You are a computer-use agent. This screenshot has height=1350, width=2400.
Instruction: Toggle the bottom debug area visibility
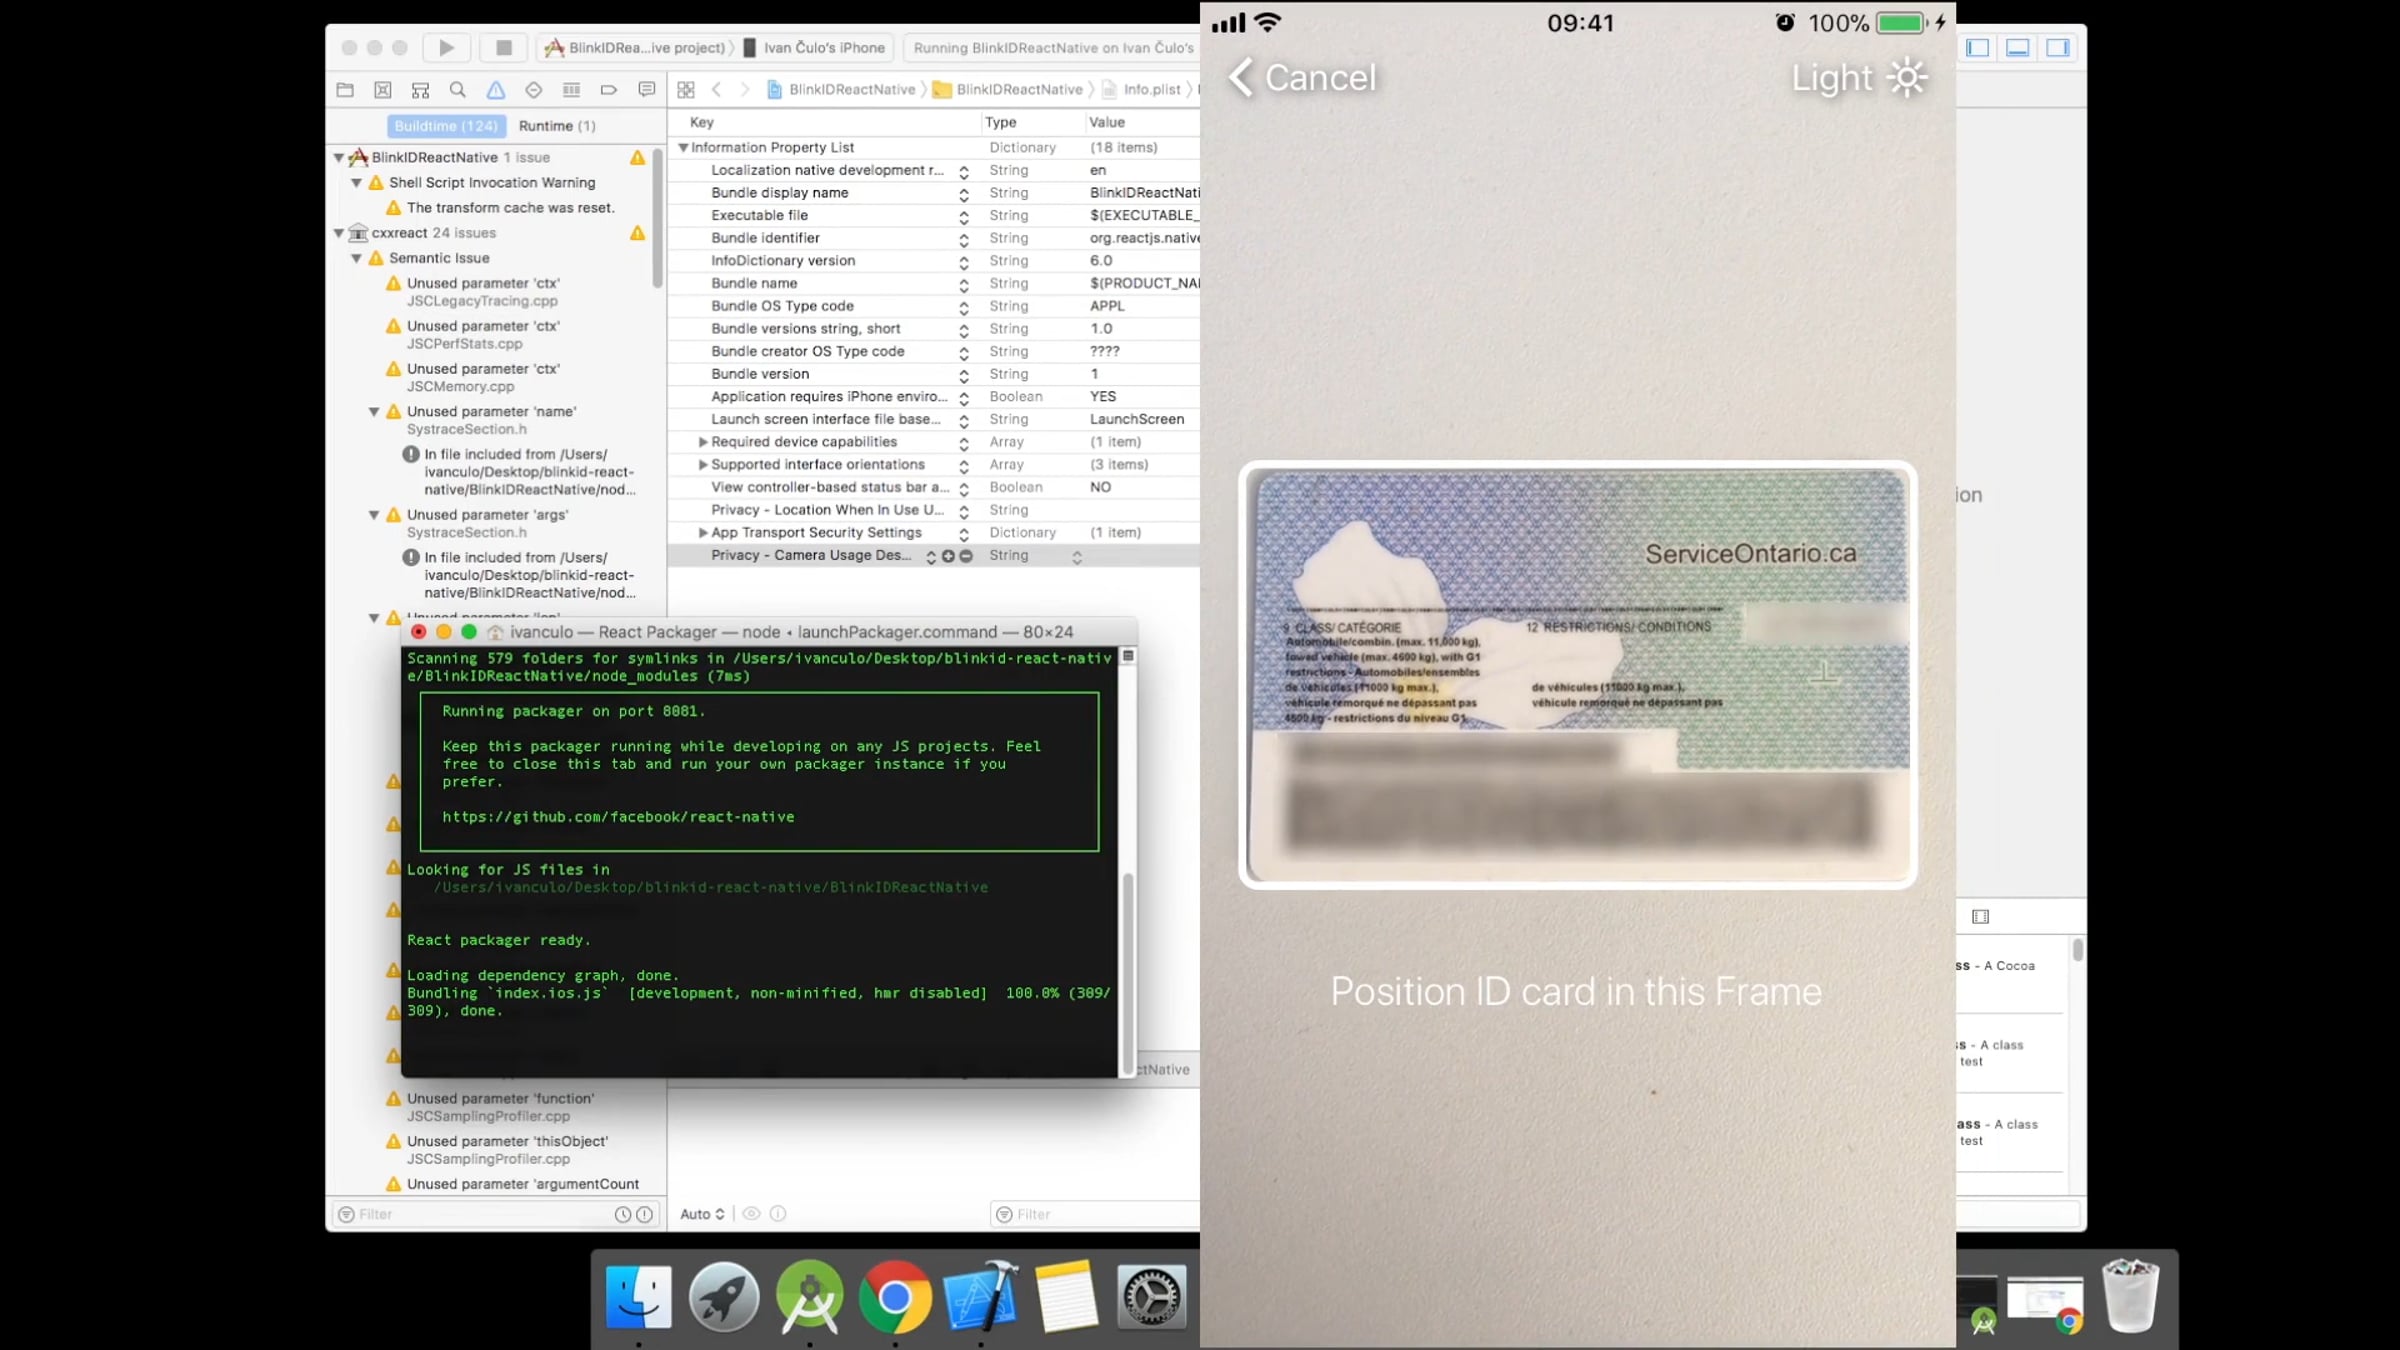(x=2017, y=47)
